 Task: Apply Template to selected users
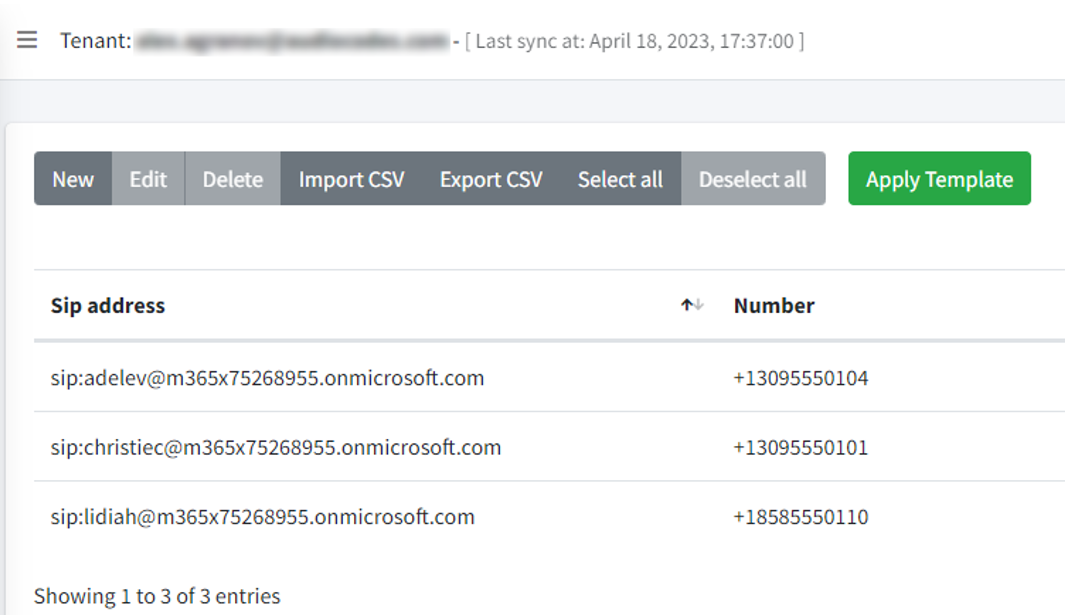pyautogui.click(x=939, y=179)
